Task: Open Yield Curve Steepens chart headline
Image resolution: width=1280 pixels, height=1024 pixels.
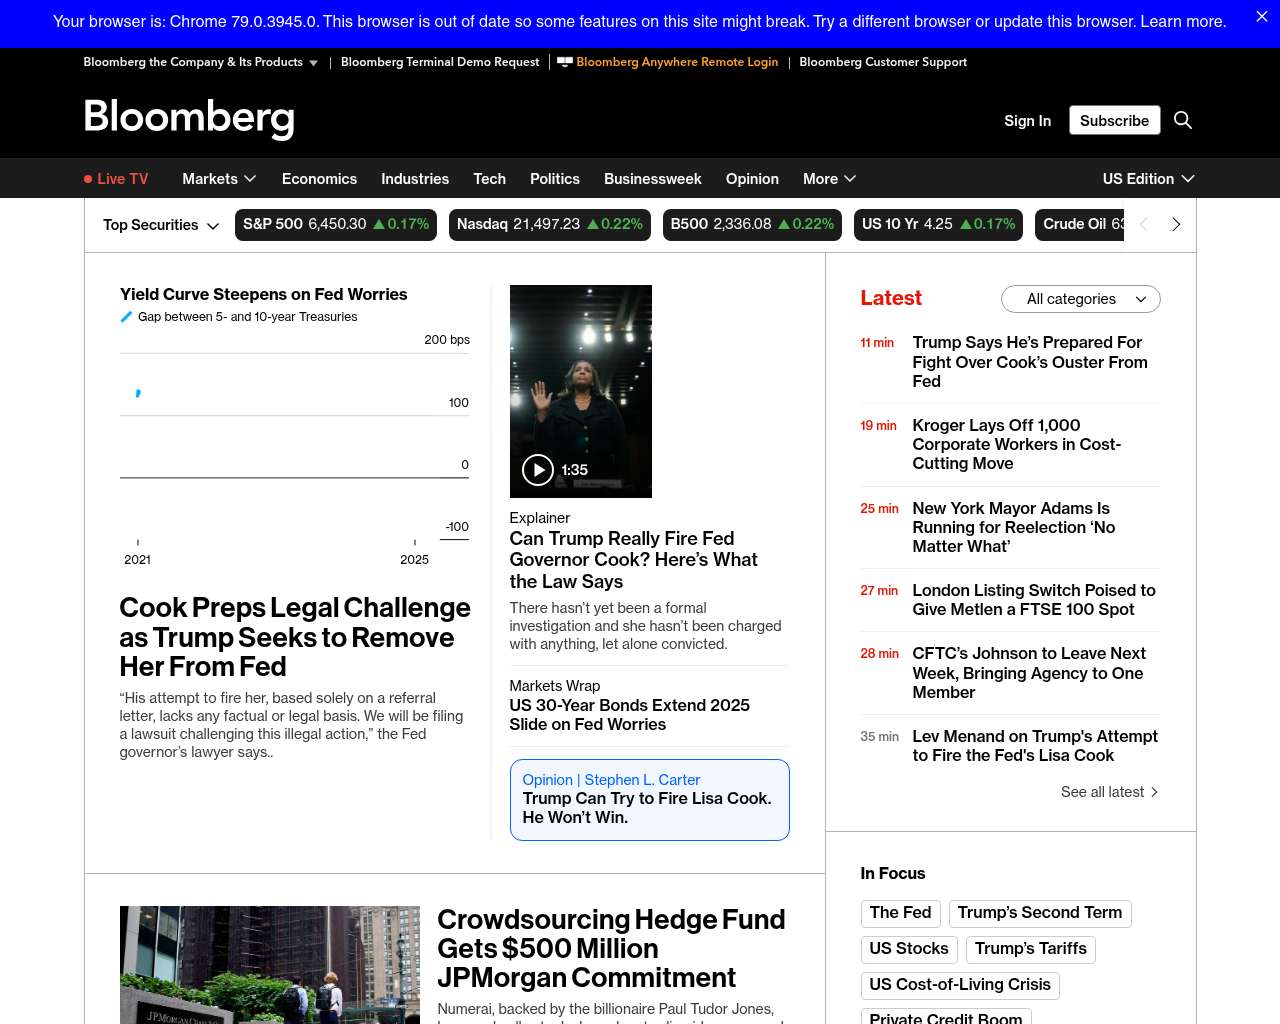Action: click(264, 294)
